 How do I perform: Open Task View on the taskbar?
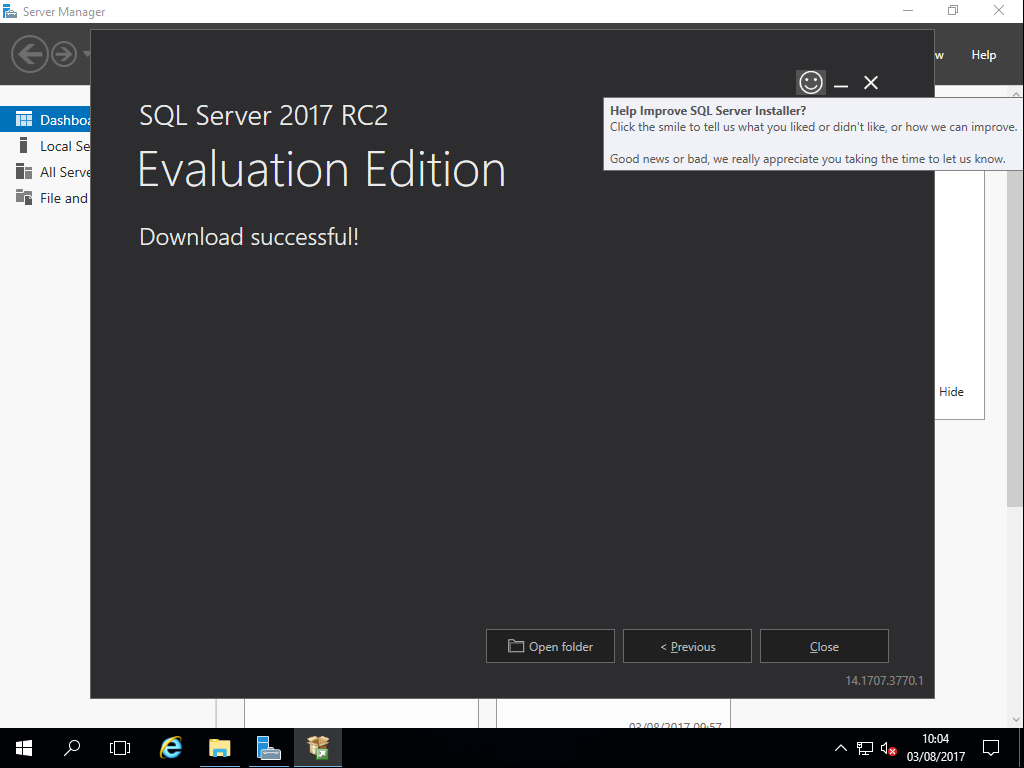point(120,747)
